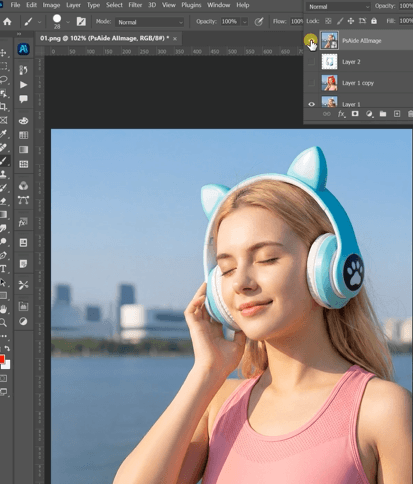Viewport: 413px width, 484px height.
Task: Open the brush Mode dropdown
Action: coord(150,22)
